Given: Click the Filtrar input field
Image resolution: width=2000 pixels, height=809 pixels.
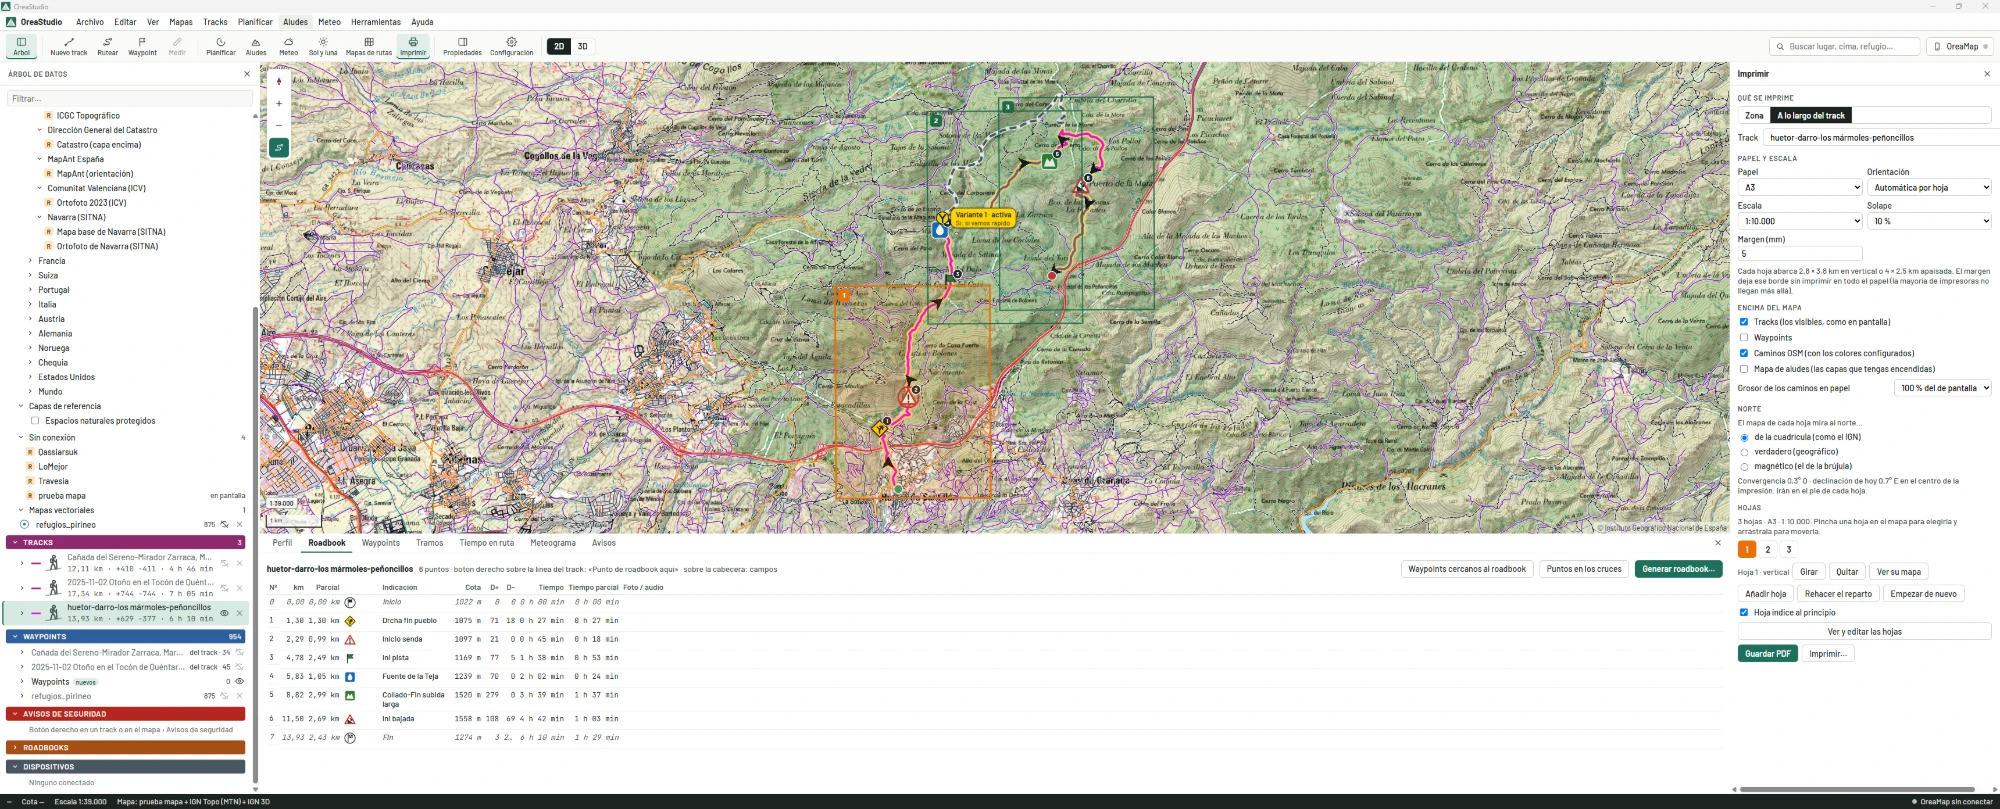Looking at the screenshot, I should pyautogui.click(x=129, y=99).
